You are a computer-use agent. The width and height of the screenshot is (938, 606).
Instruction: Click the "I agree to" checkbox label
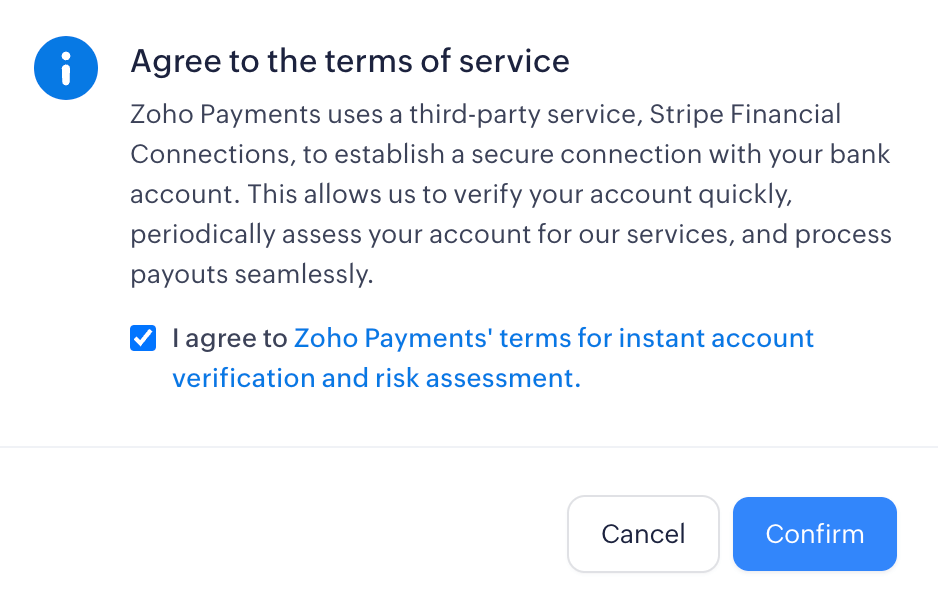coord(230,338)
